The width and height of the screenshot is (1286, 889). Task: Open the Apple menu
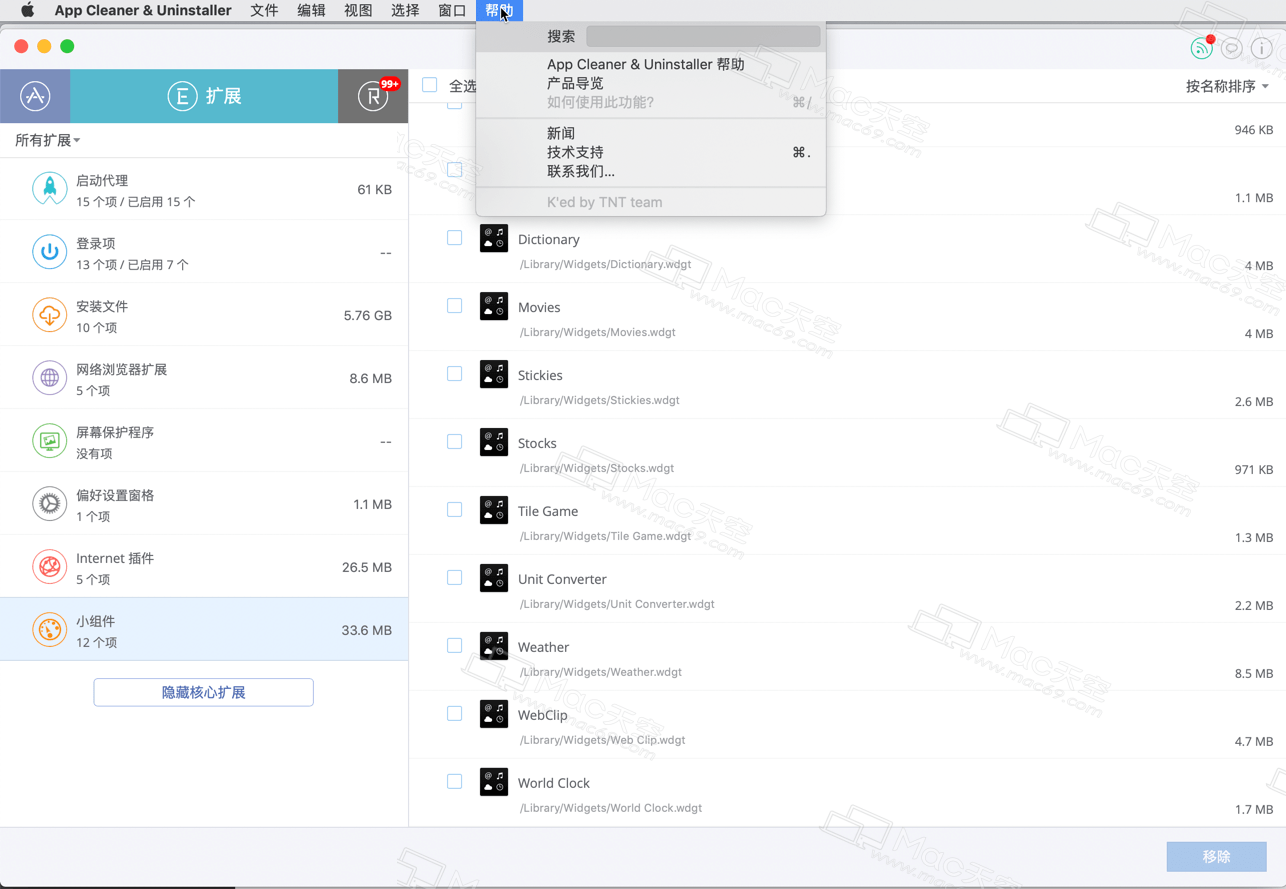pos(27,10)
